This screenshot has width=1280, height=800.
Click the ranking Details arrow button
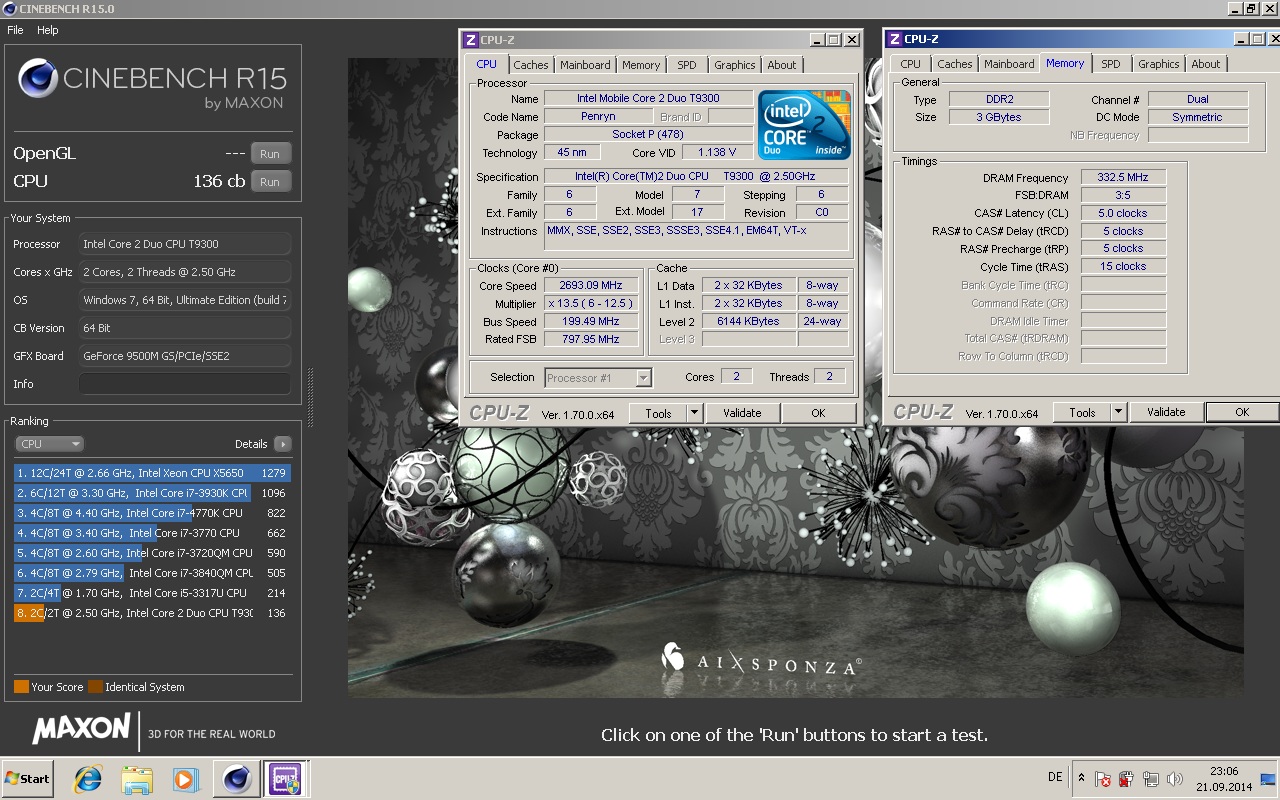pos(282,444)
